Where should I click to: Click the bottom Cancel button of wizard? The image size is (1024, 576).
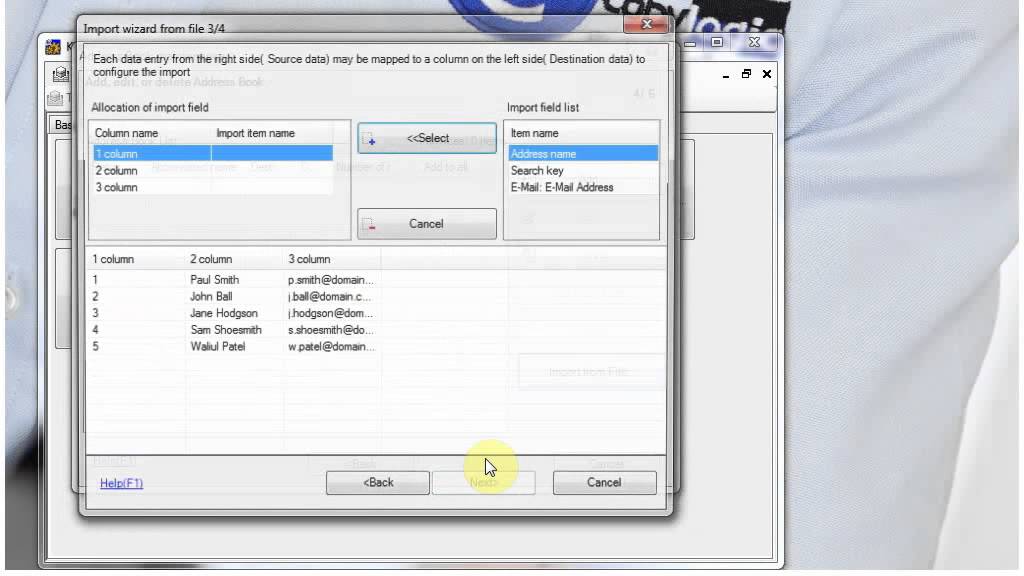click(x=604, y=483)
